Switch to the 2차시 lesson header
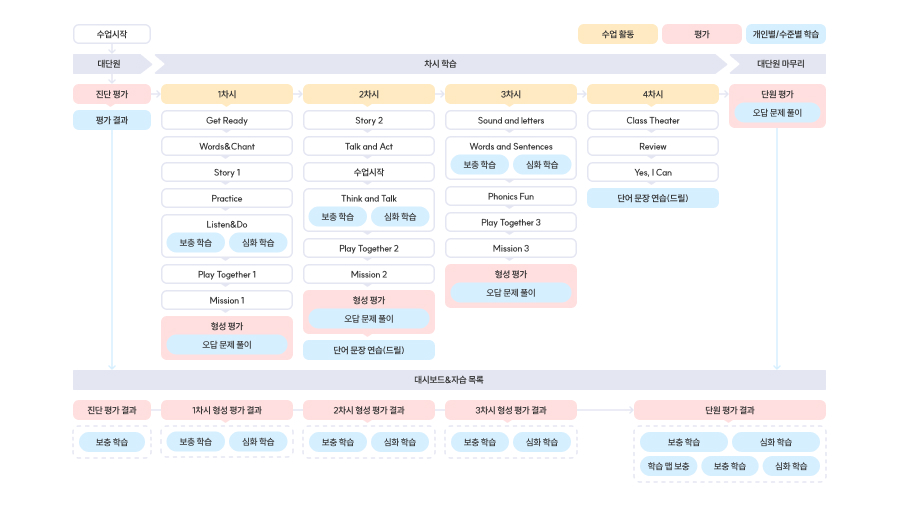Image resolution: width=900 pixels, height=506 pixels. 369,94
